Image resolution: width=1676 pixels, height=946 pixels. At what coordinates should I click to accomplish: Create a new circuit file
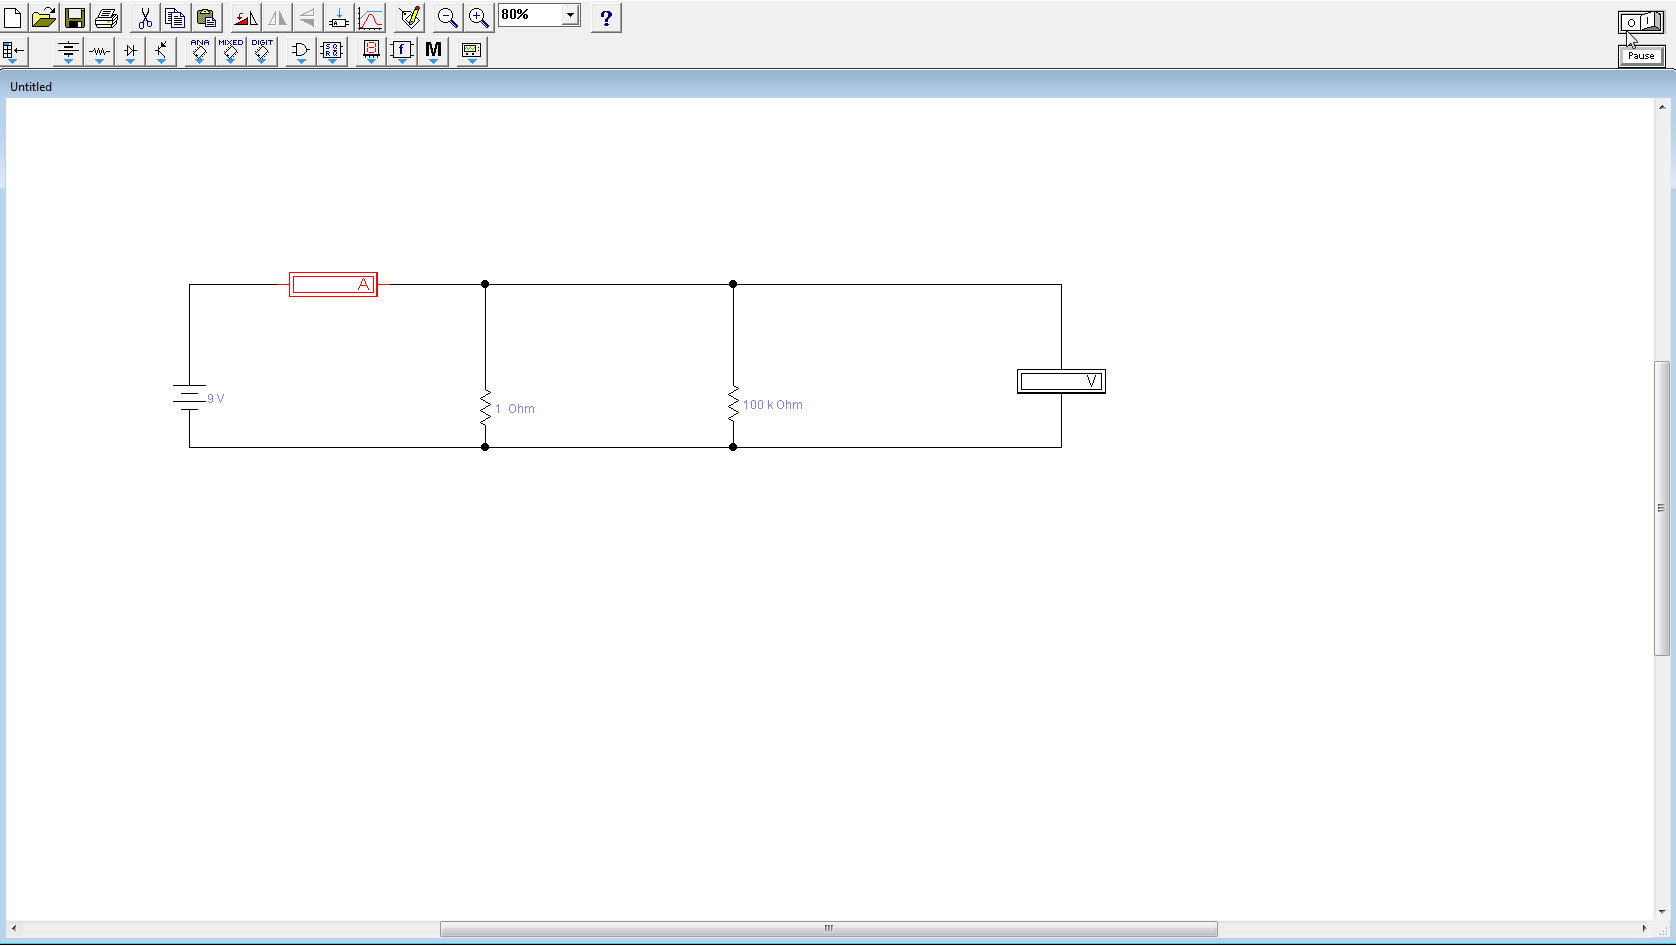click(13, 18)
